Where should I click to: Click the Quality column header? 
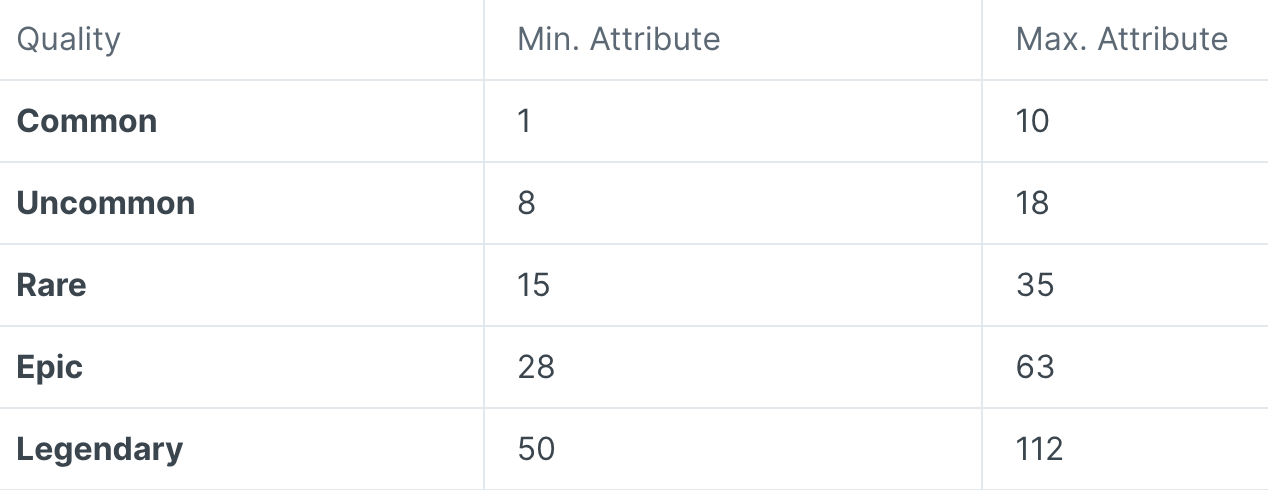coord(68,40)
